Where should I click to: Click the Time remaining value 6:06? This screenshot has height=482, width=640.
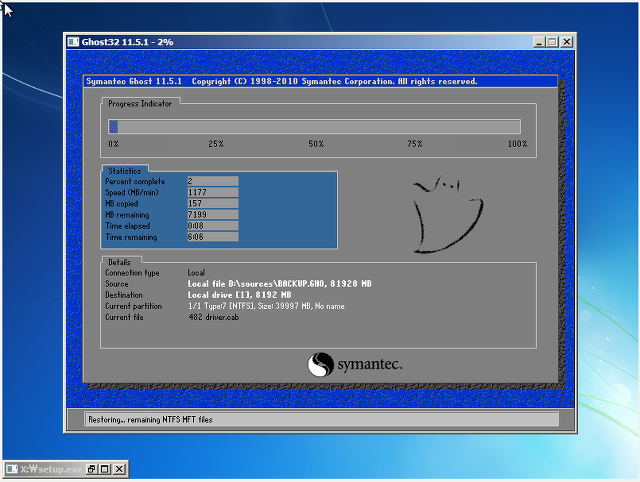[213, 237]
